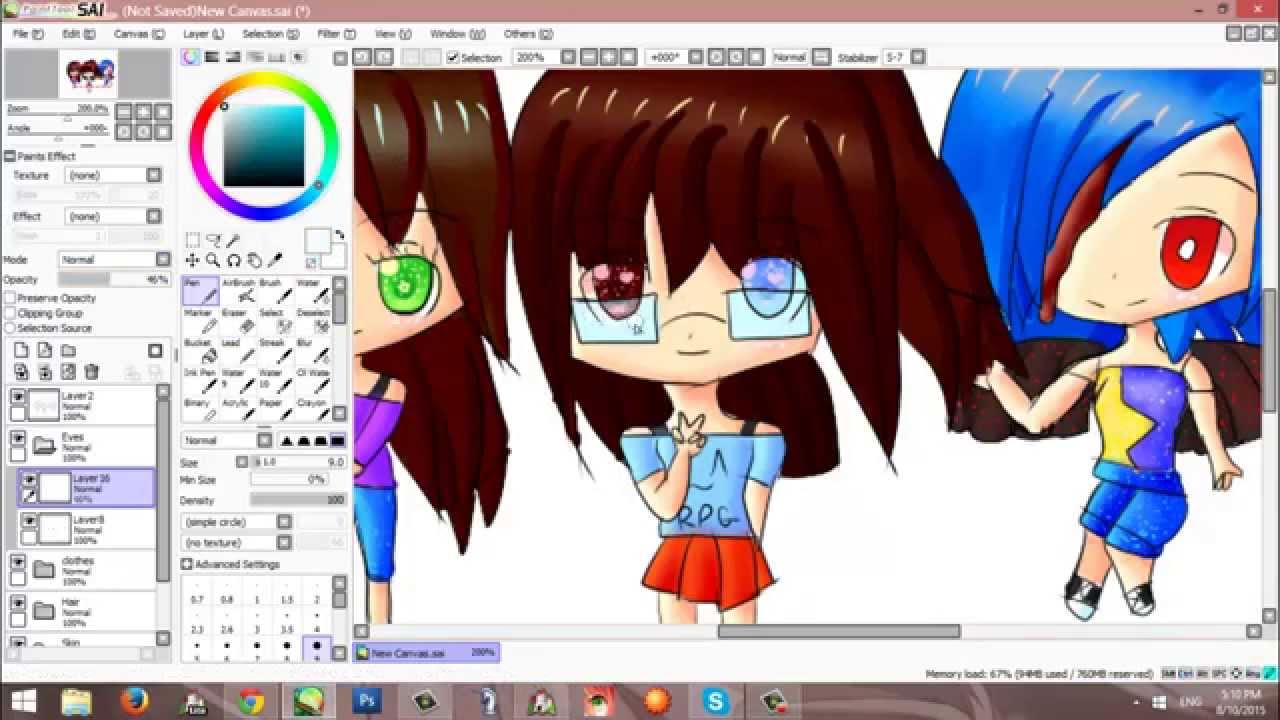Enable Clipping Group checkbox

pyautogui.click(x=10, y=313)
